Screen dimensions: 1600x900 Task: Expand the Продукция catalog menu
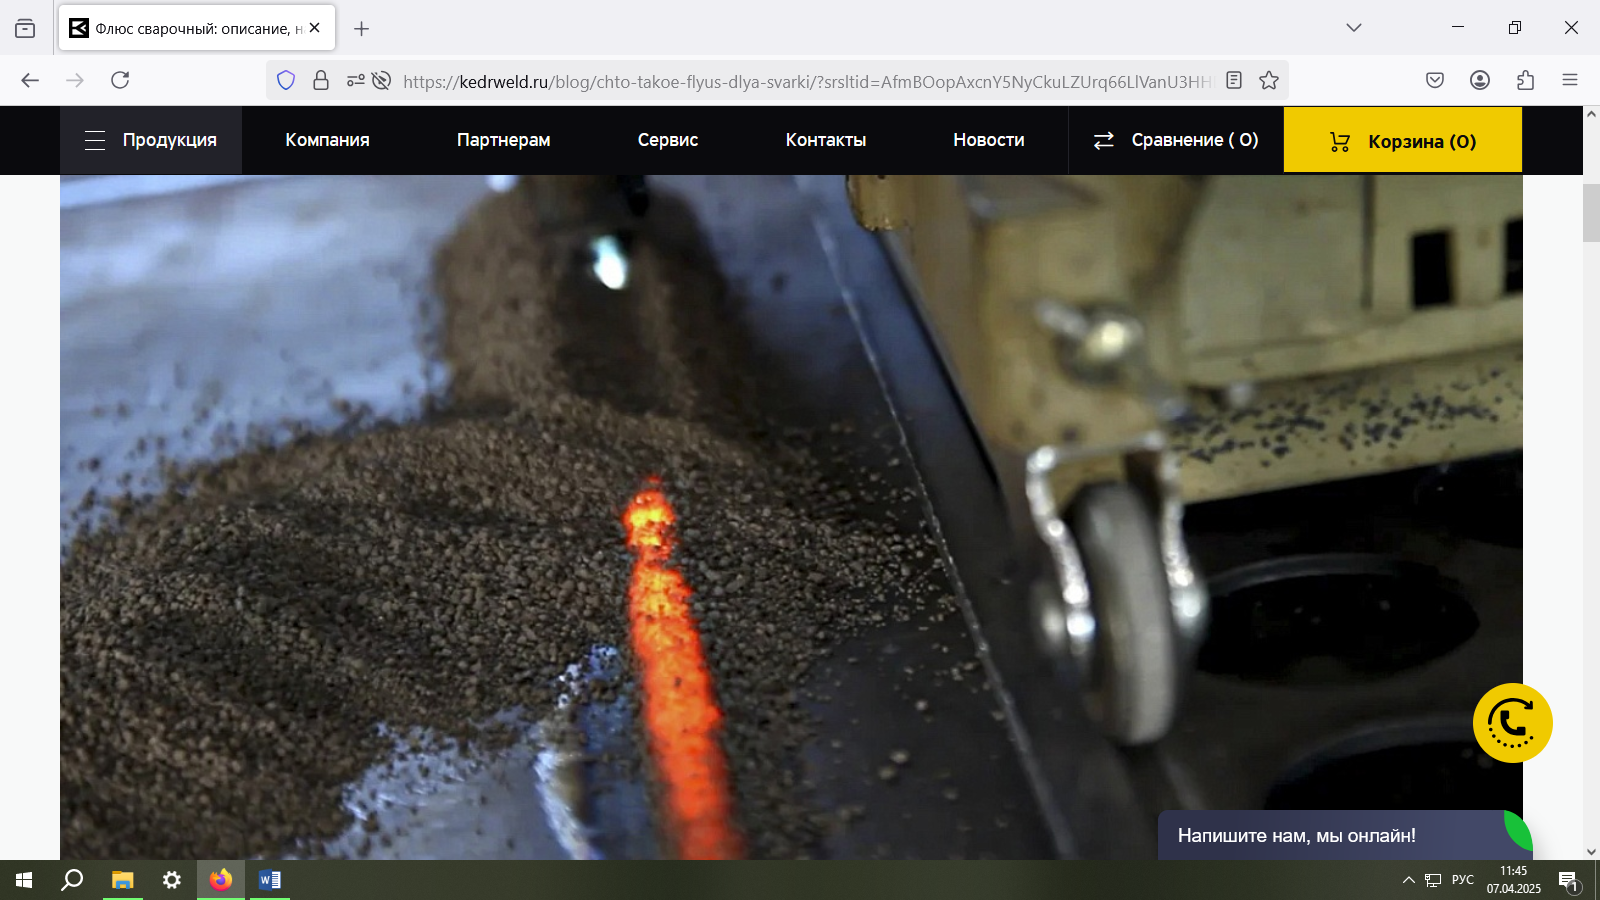coord(151,141)
